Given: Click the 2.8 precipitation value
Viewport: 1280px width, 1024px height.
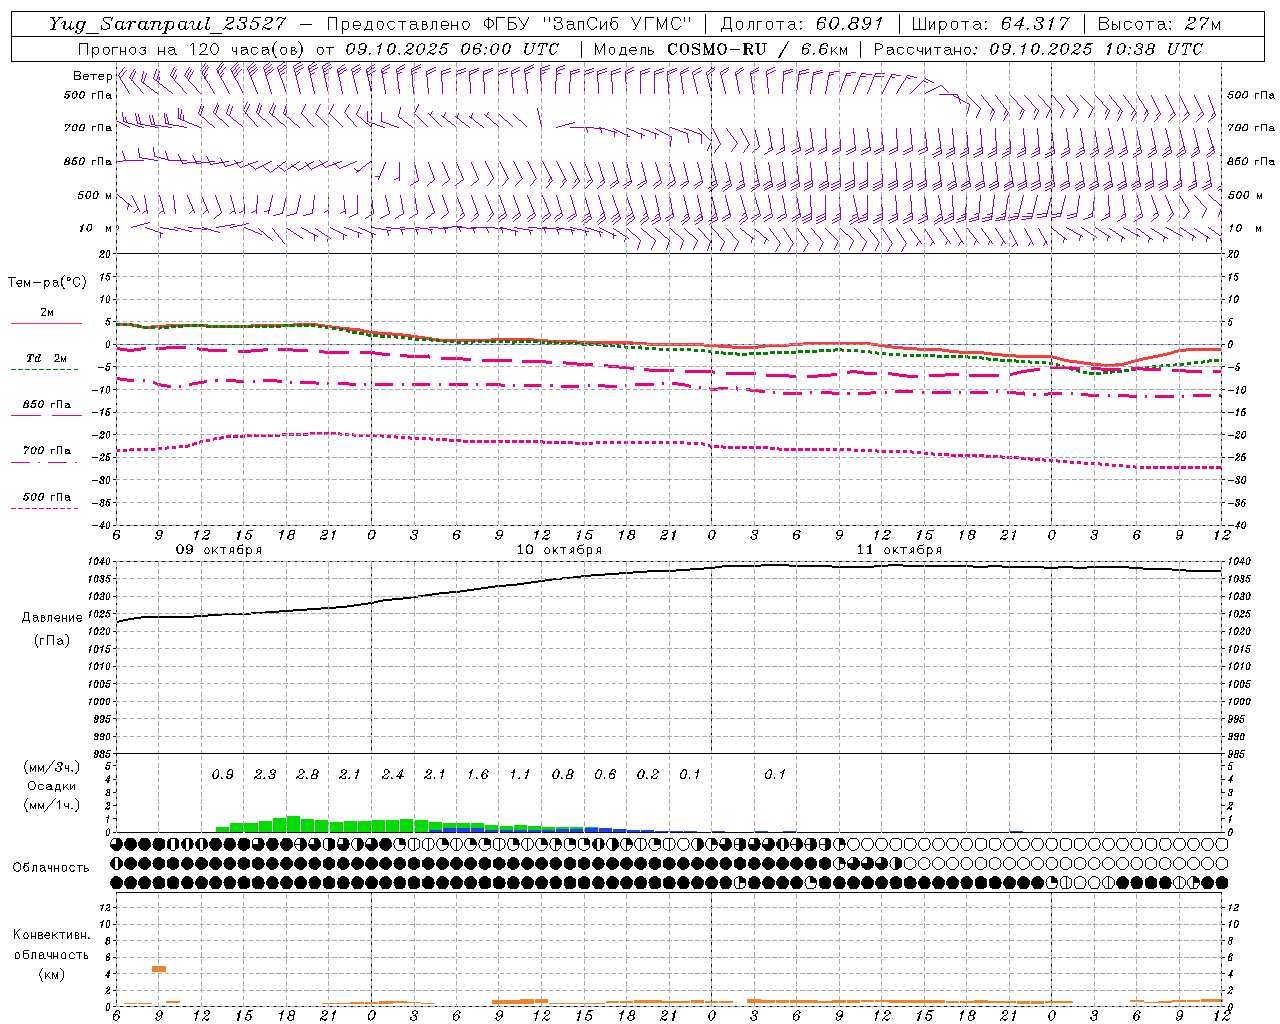Looking at the screenshot, I should 308,774.
